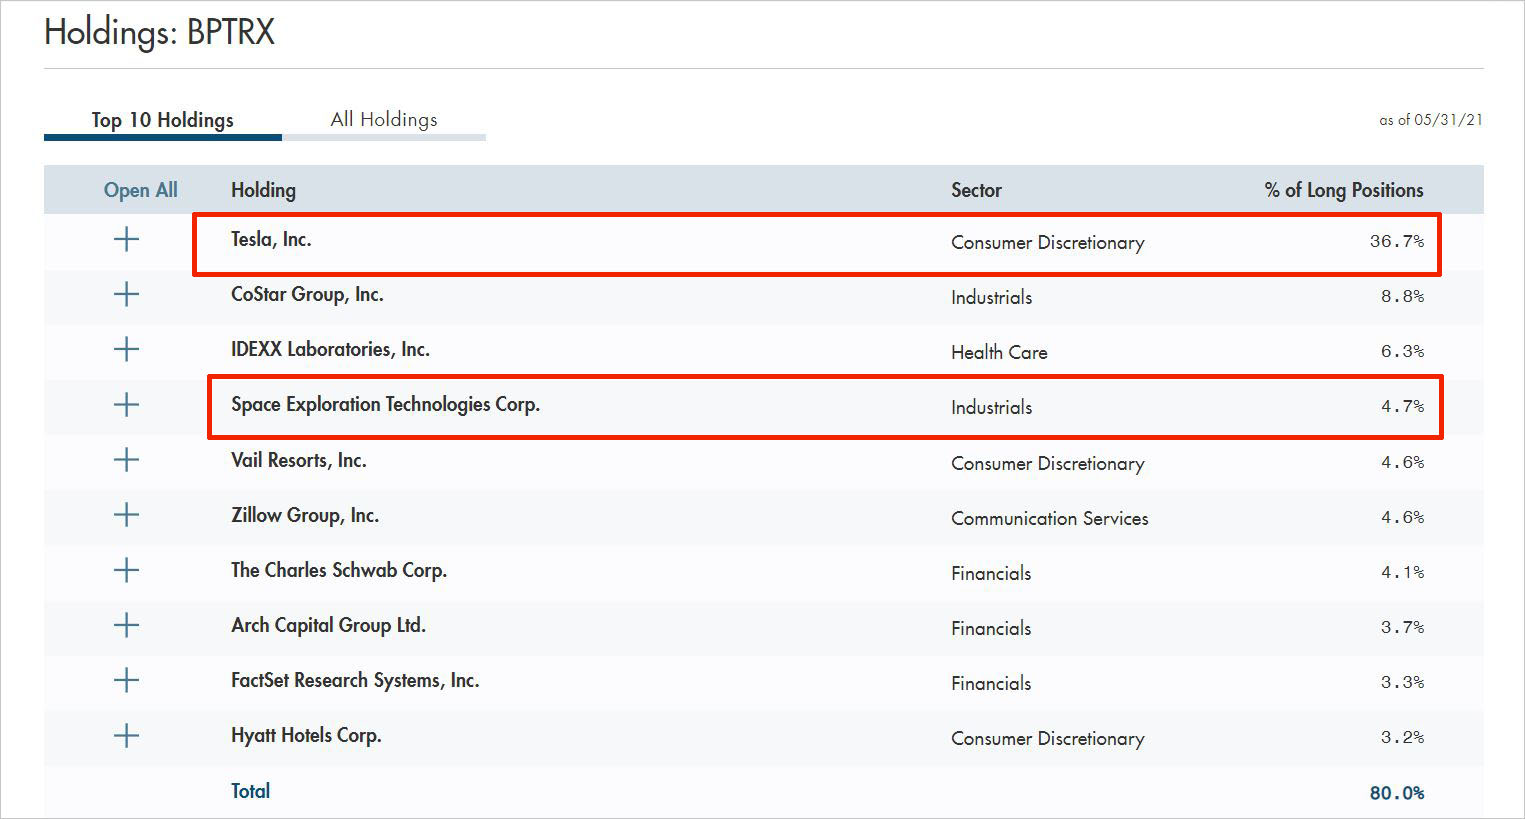Select FactSet Research Systems, Inc. name
Image resolution: width=1525 pixels, height=819 pixels.
pos(355,680)
